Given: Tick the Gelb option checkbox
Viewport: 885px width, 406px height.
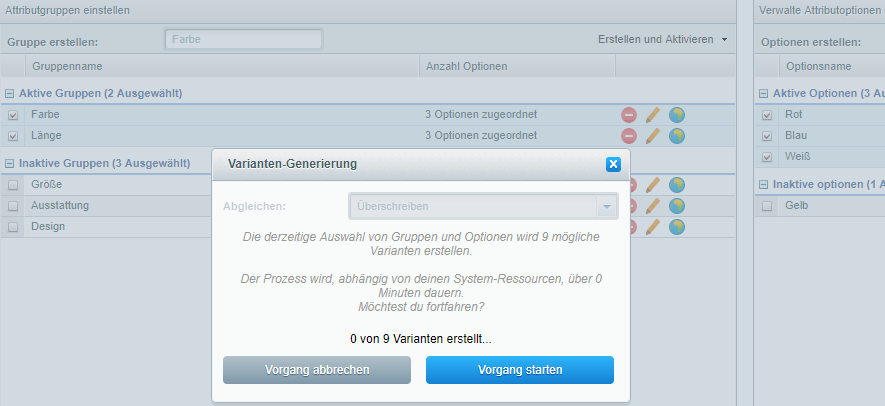Looking at the screenshot, I should pos(767,206).
